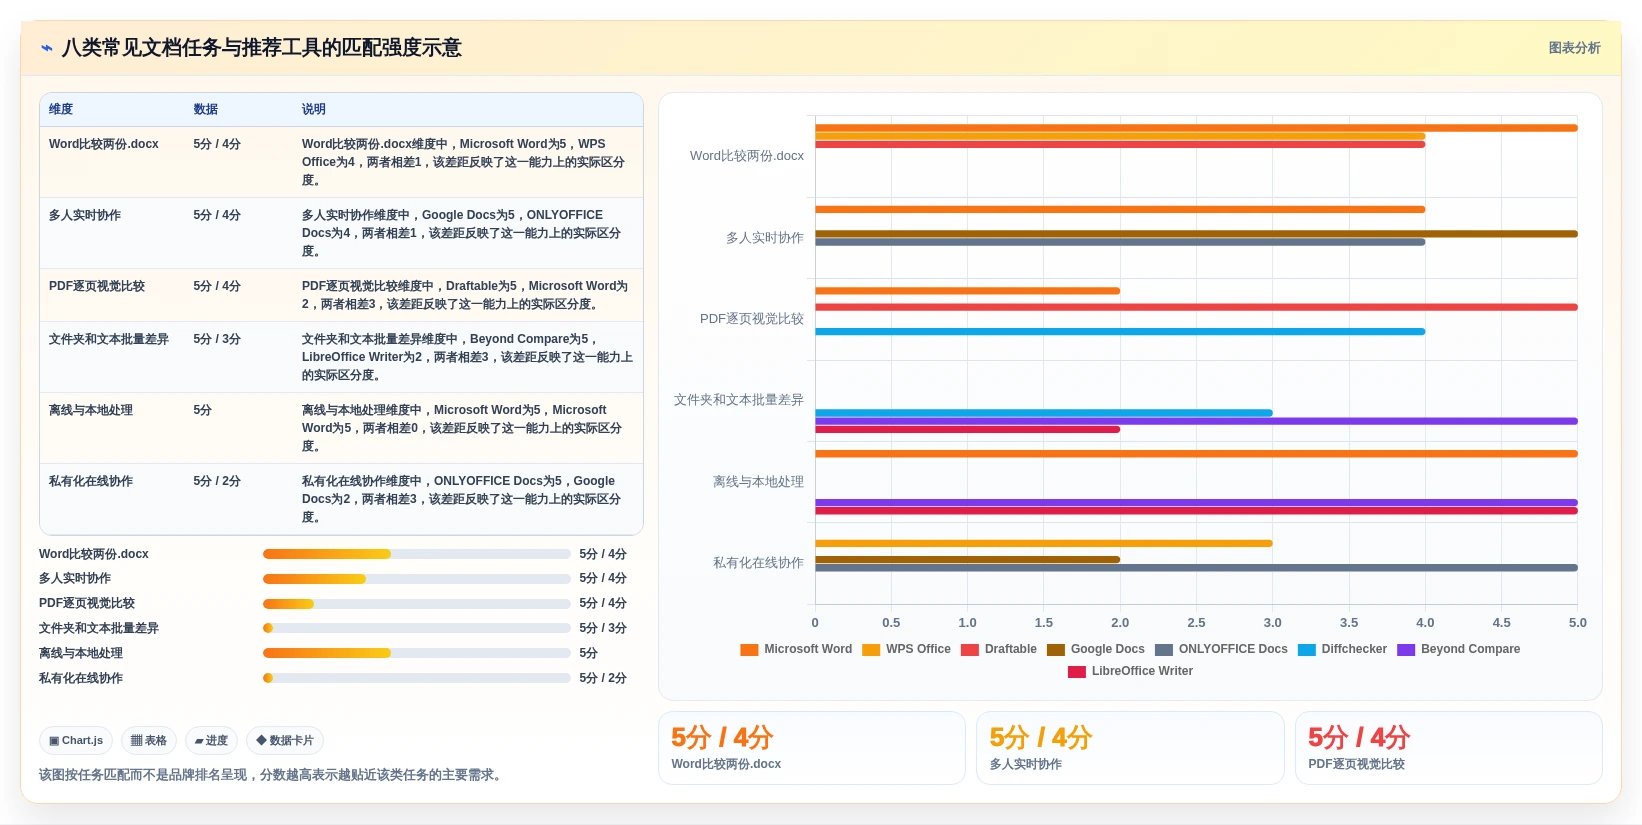1642x825 pixels.
Task: Click the blue icon beside the main title
Action: (x=46, y=48)
